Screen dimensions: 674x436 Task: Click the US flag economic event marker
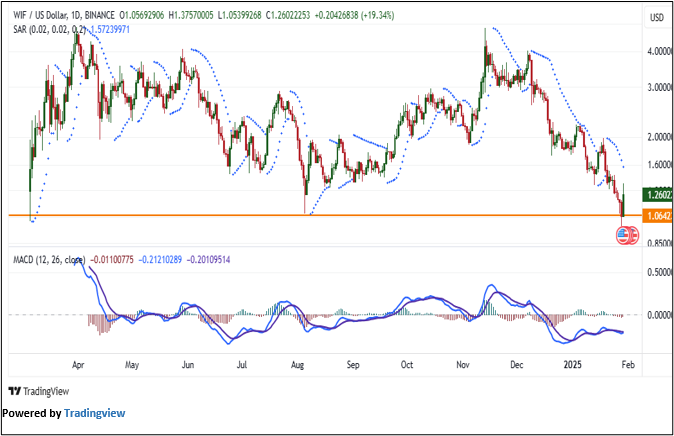[x=623, y=235]
